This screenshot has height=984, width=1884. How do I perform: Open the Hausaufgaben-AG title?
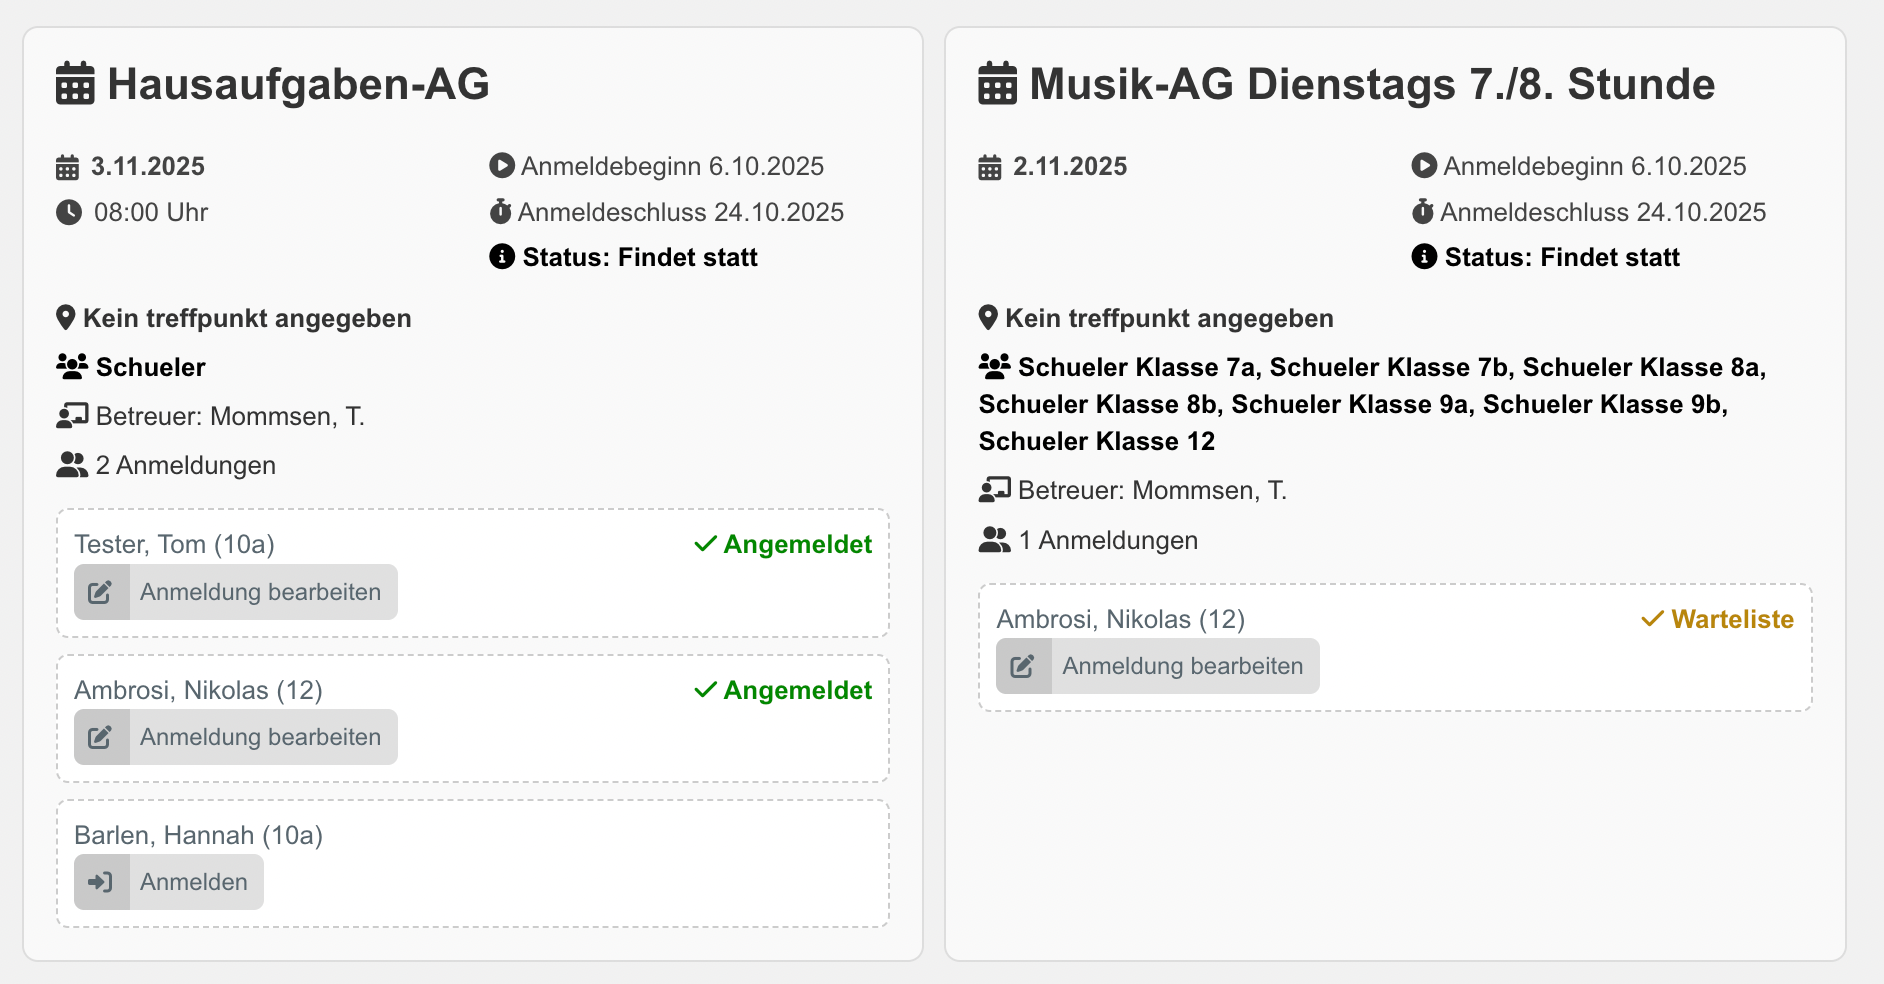point(298,84)
